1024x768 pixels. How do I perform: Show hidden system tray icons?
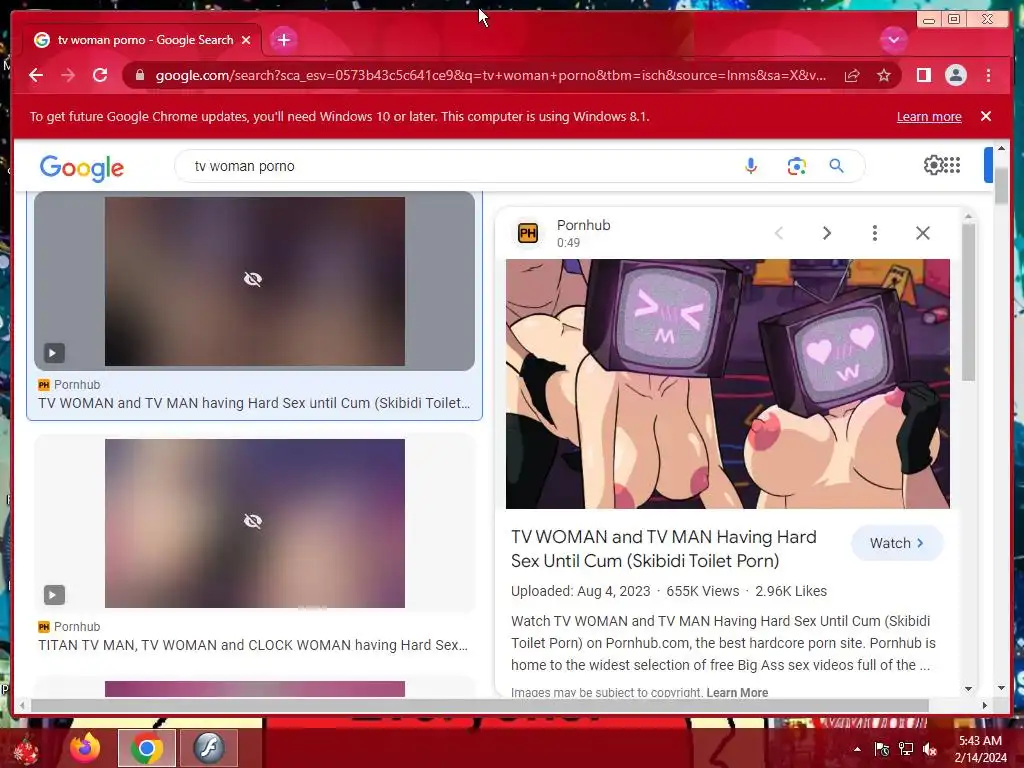point(857,749)
